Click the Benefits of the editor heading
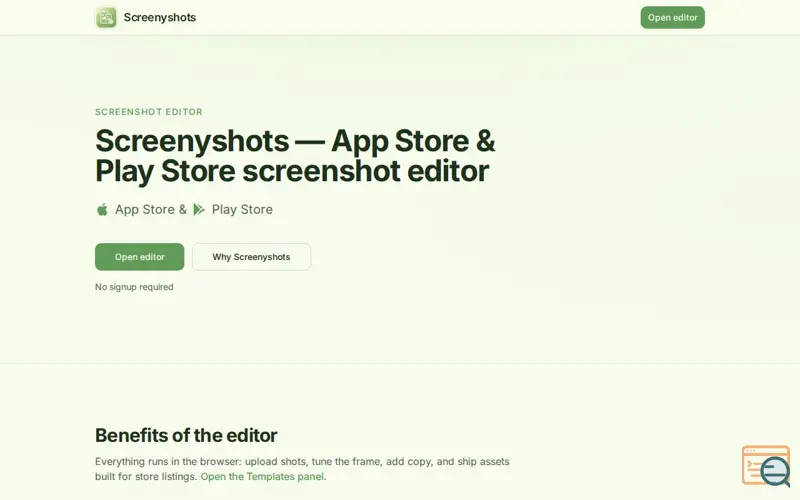This screenshot has height=500, width=800. point(186,435)
